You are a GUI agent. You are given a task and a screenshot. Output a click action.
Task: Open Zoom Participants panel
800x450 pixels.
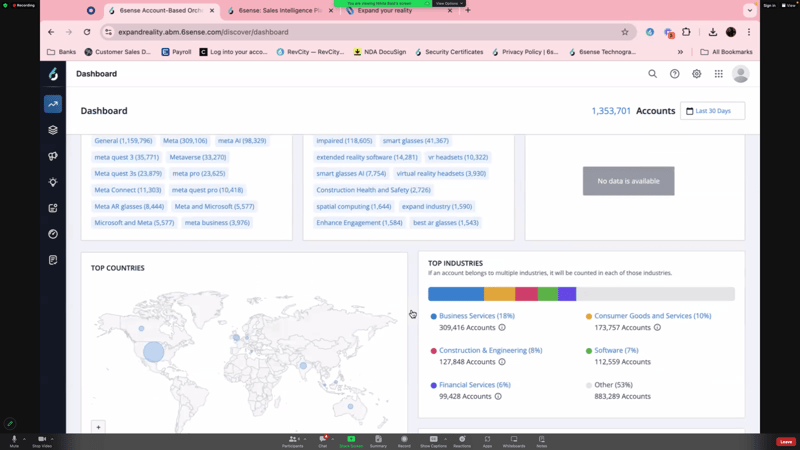click(x=292, y=441)
